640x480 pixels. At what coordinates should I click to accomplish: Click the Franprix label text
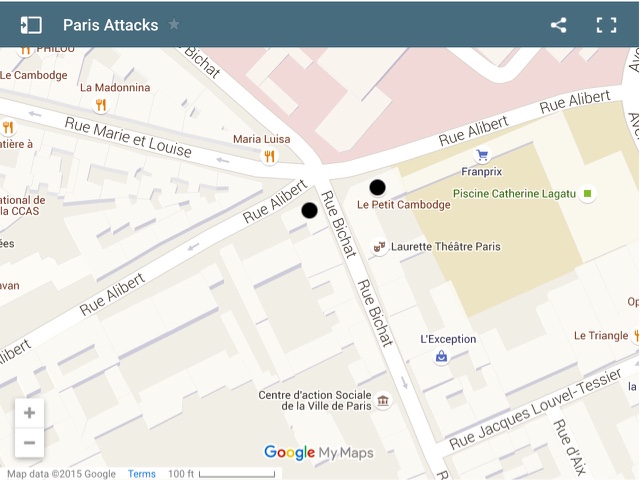tap(482, 171)
